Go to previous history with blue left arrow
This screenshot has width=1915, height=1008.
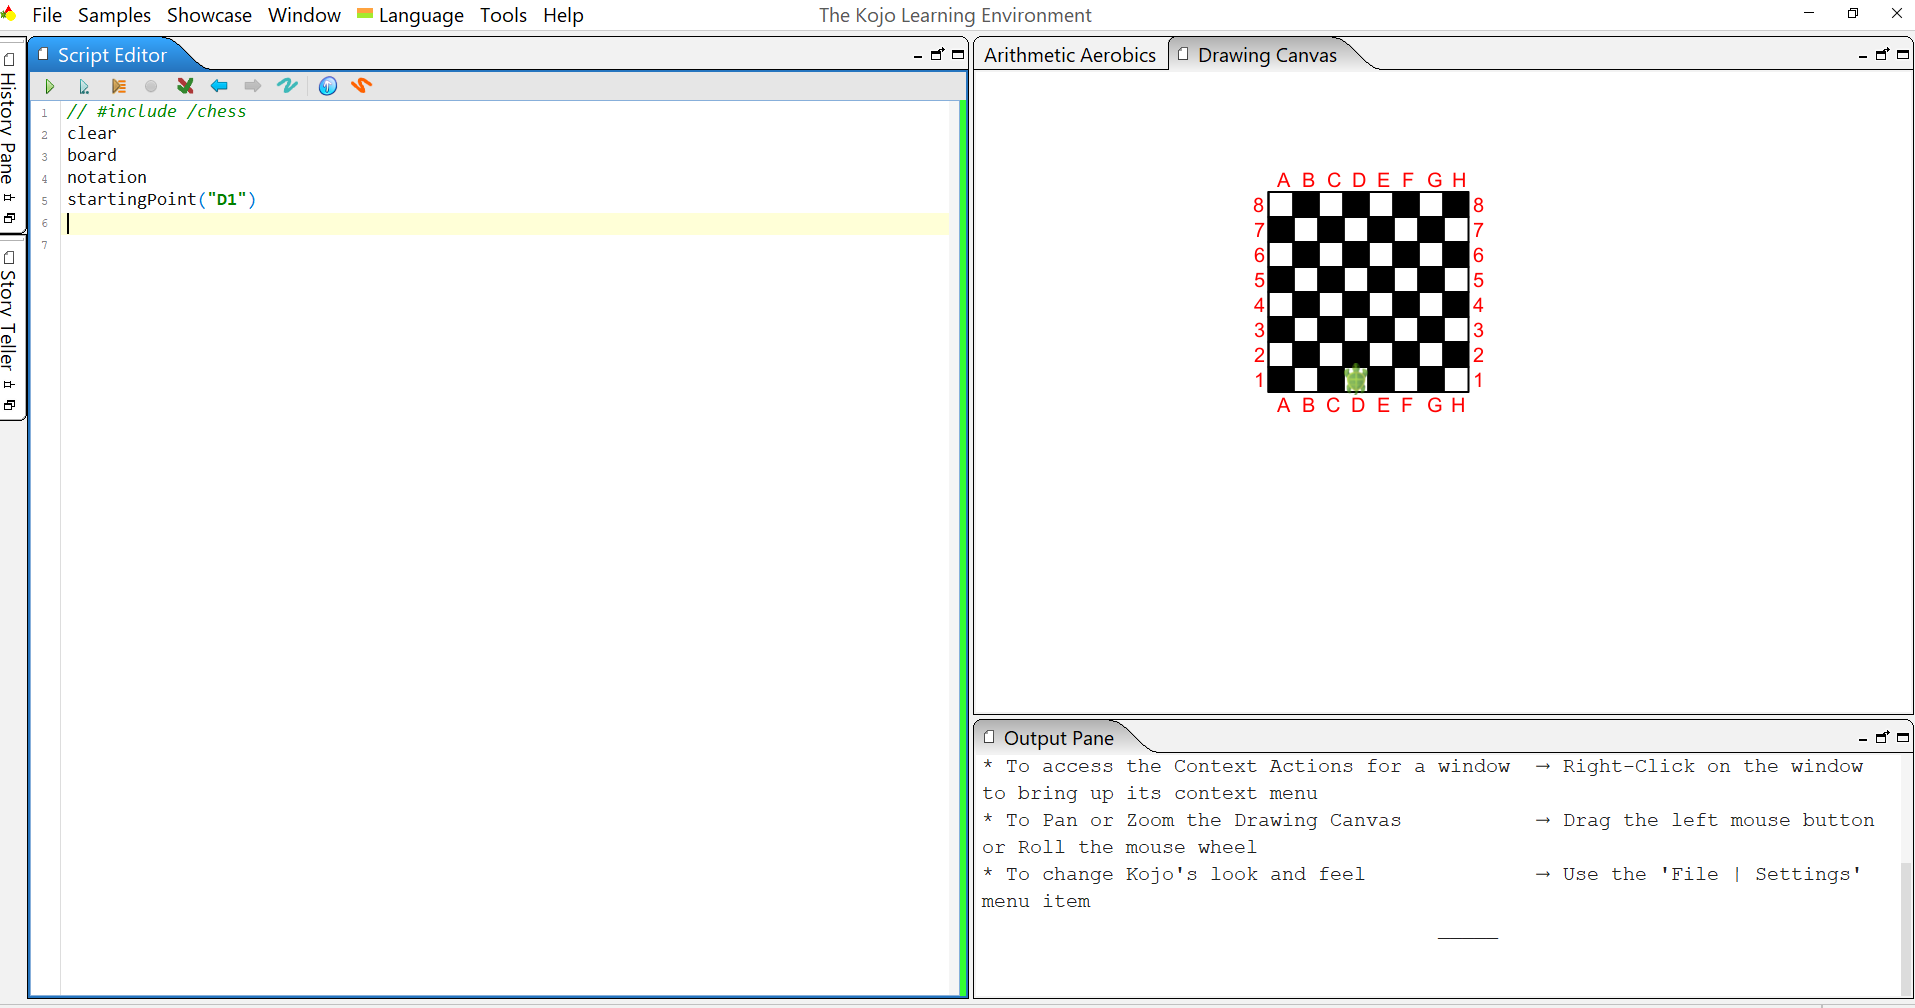click(219, 86)
